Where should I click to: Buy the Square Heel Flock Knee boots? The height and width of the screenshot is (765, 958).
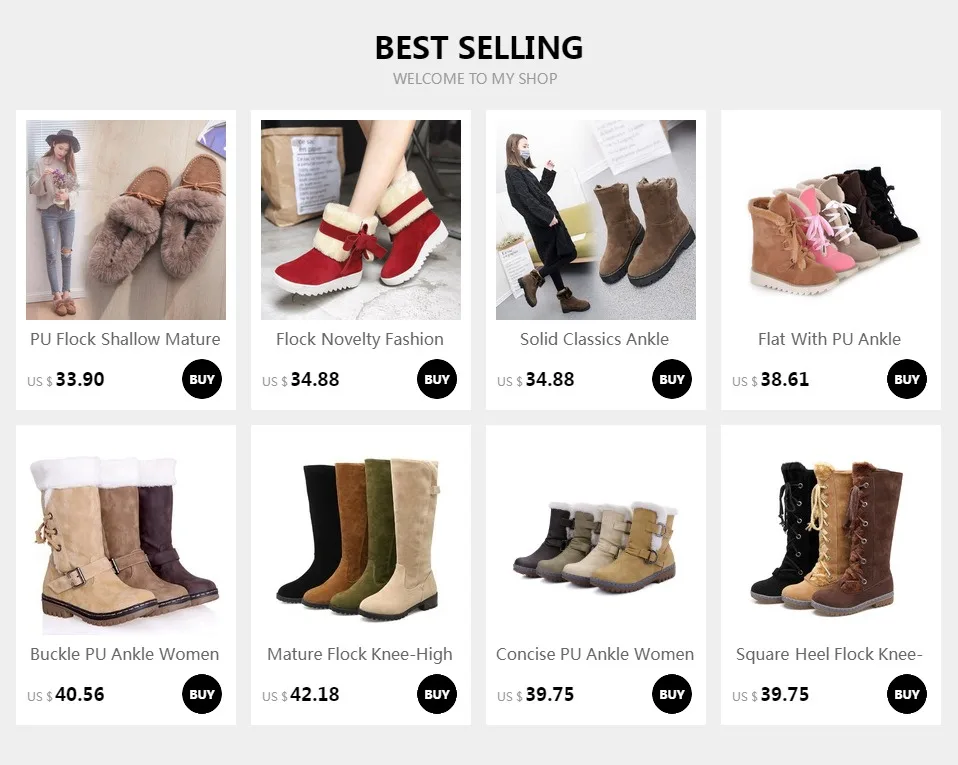tap(907, 694)
